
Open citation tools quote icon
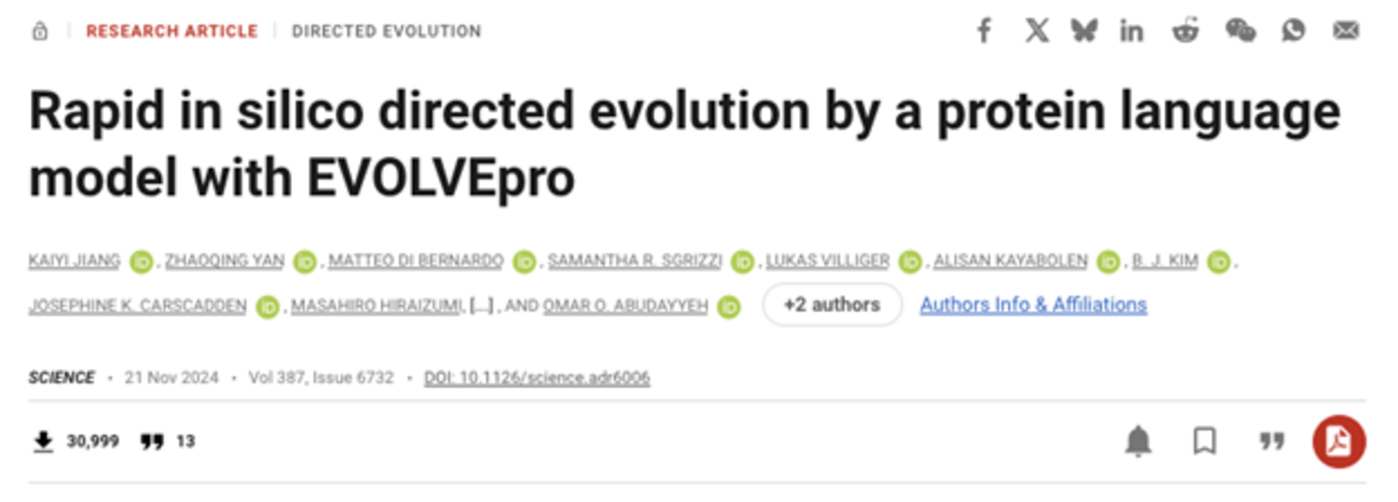point(1271,441)
